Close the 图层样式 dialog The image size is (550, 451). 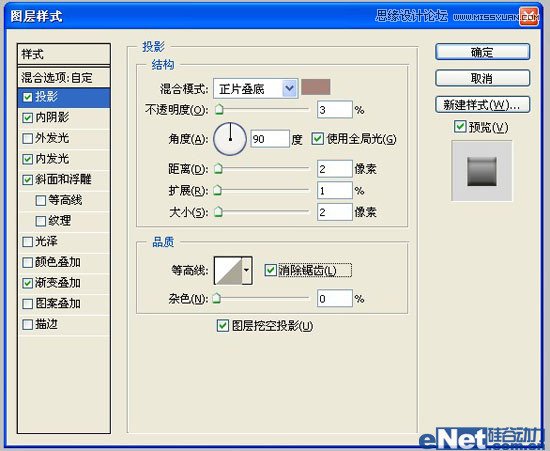coord(529,16)
